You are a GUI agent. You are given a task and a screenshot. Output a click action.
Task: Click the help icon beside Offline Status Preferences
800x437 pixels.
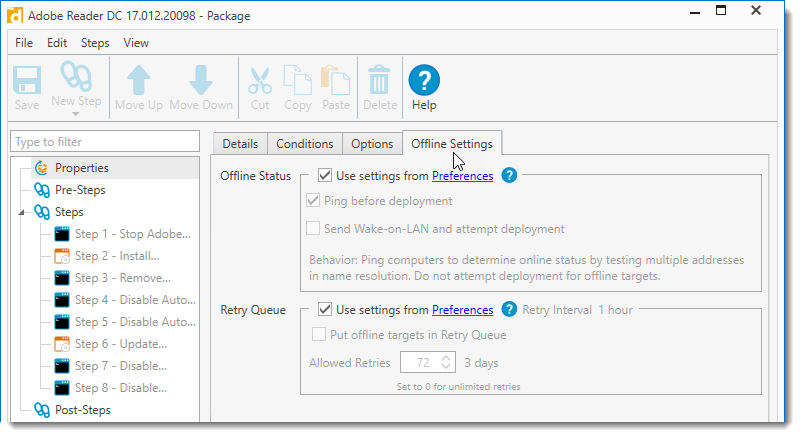pyautogui.click(x=509, y=175)
